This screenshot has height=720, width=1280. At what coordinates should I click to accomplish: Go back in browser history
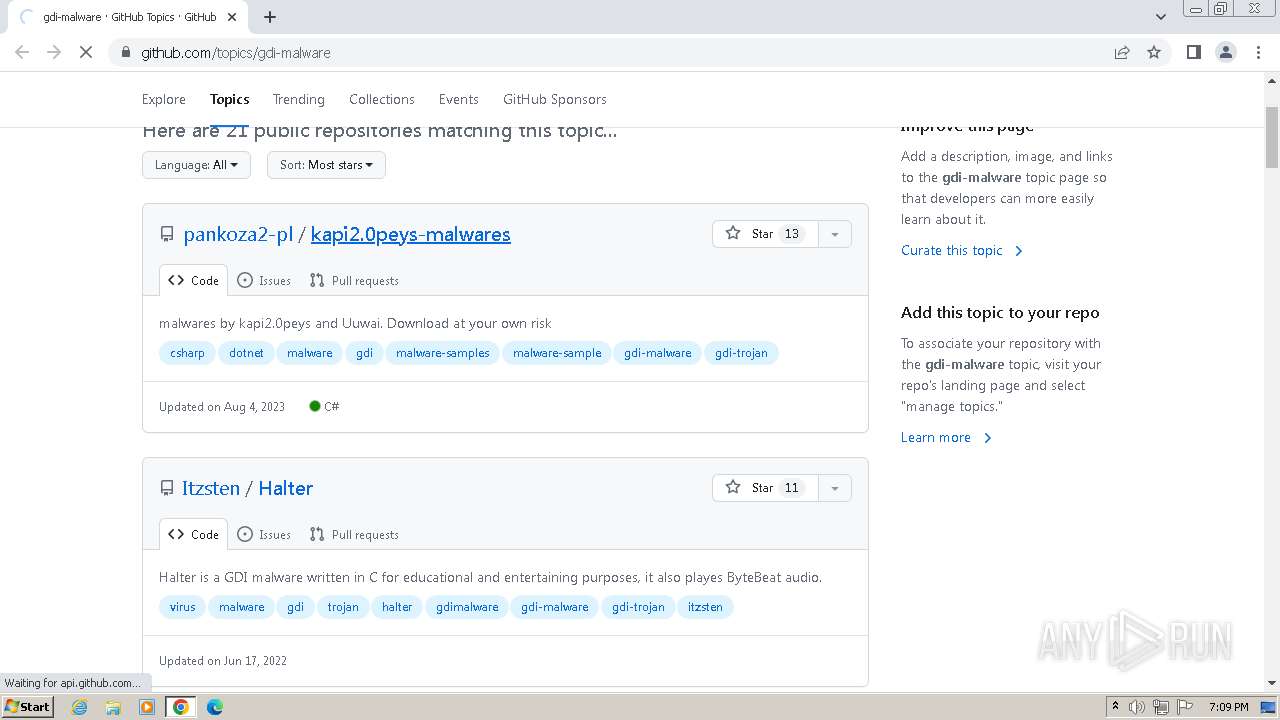[22, 52]
